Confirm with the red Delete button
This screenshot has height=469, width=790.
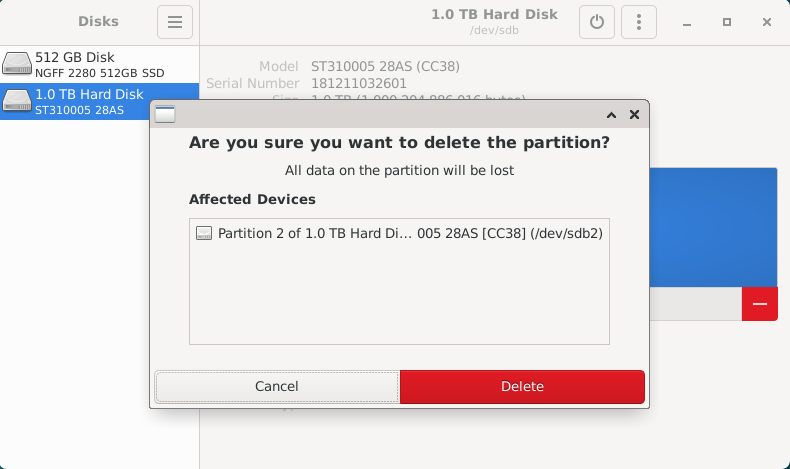(x=522, y=386)
